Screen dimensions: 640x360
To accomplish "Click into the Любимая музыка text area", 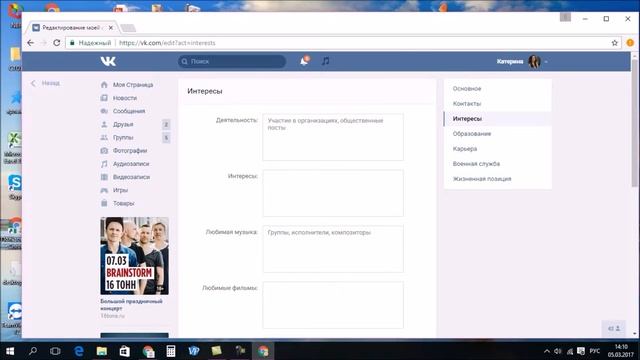I will coord(333,249).
